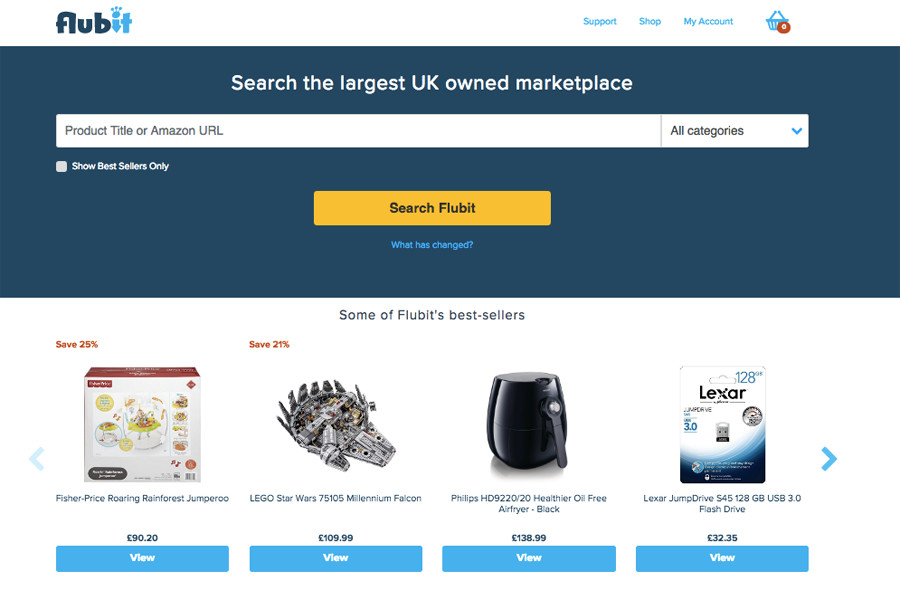900x600 pixels.
Task: Click the Search Flubit button
Action: 432,208
